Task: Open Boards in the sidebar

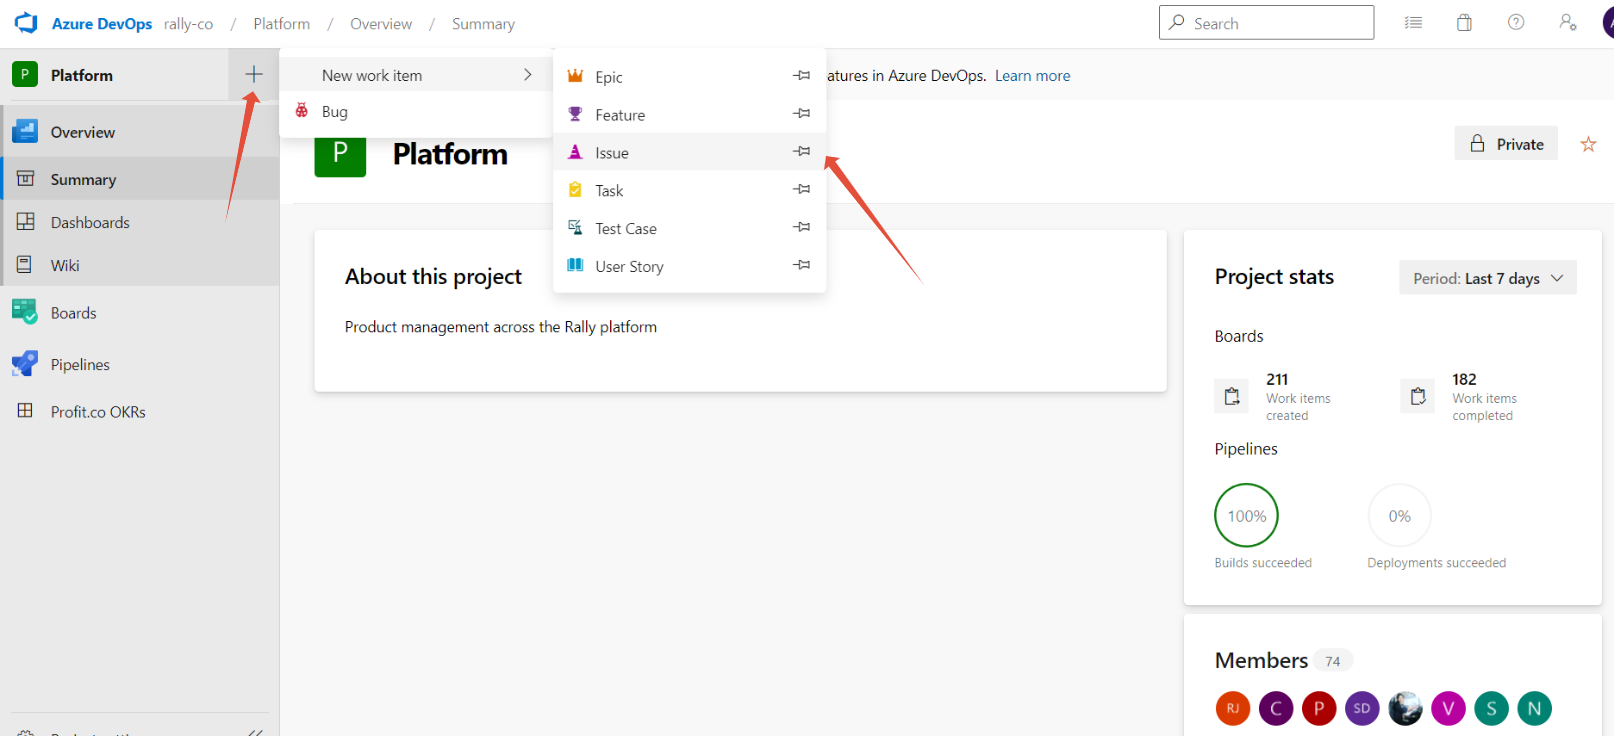Action: [140, 313]
